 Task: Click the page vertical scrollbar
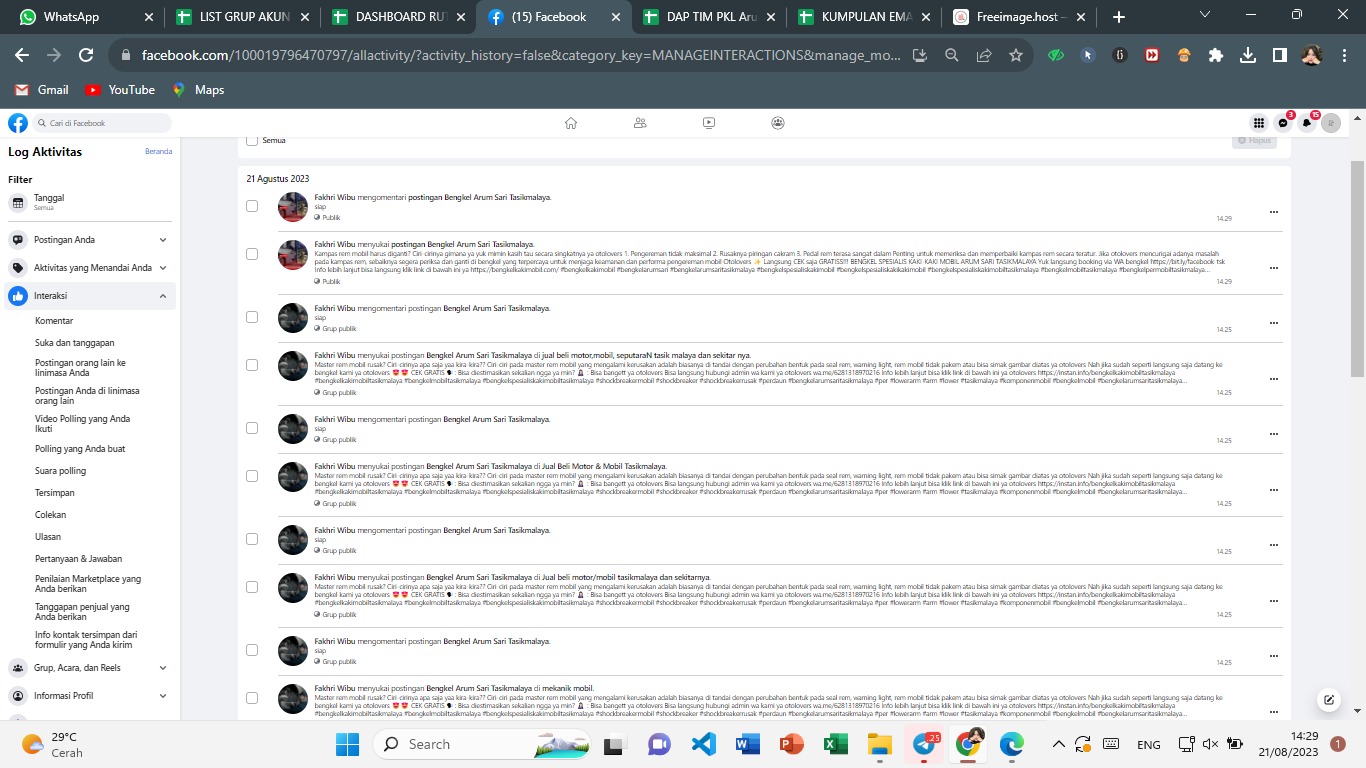(1357, 268)
